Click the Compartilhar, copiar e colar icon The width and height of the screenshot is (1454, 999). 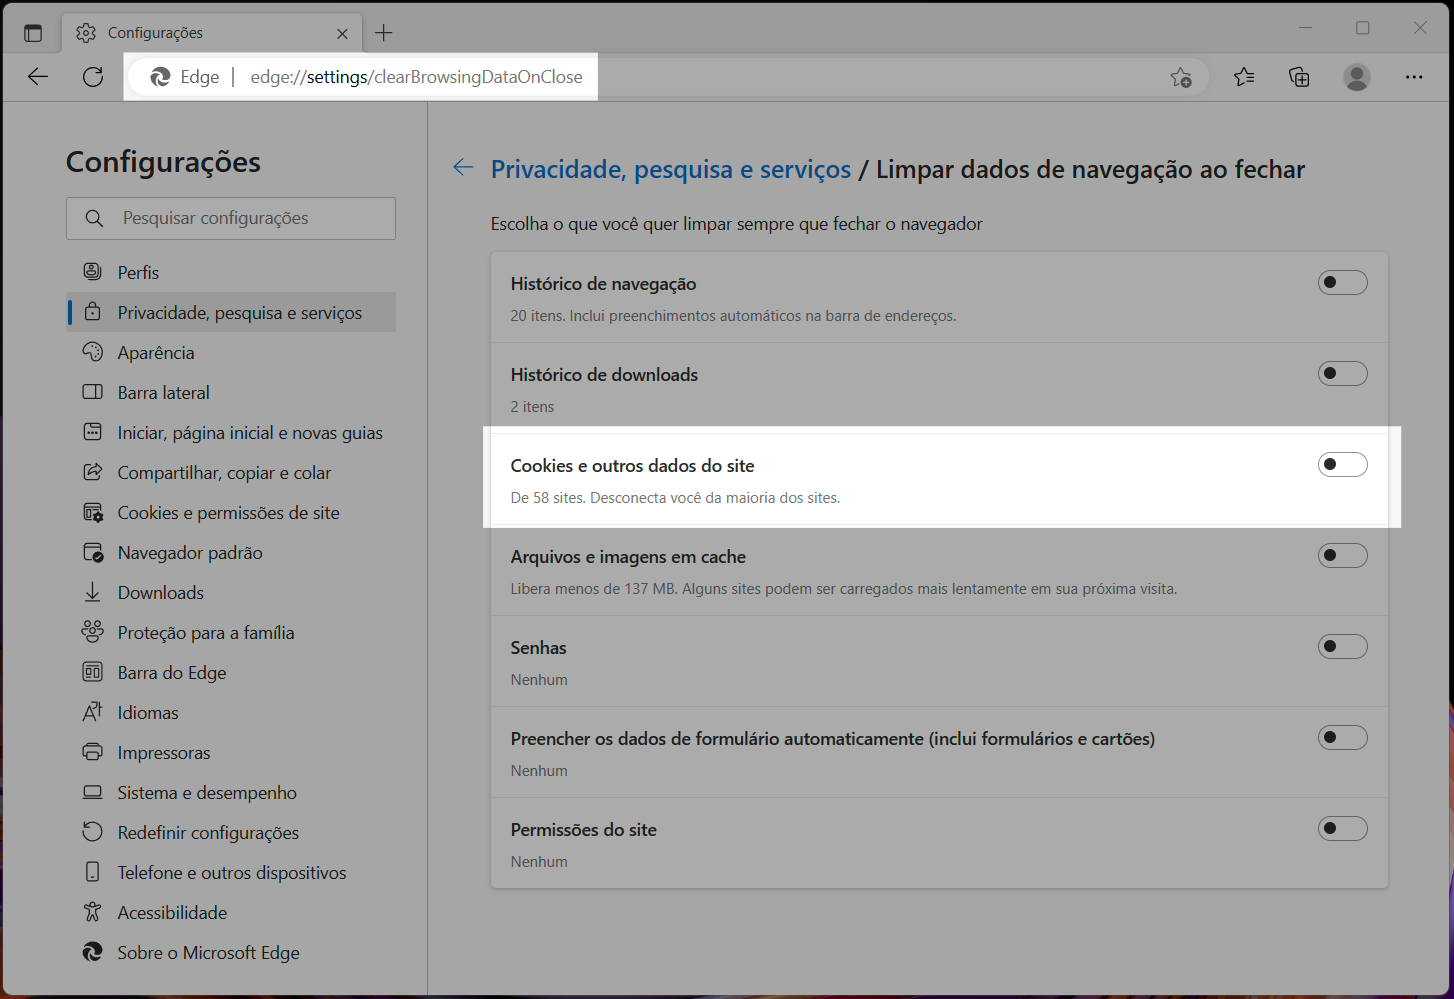(x=92, y=472)
